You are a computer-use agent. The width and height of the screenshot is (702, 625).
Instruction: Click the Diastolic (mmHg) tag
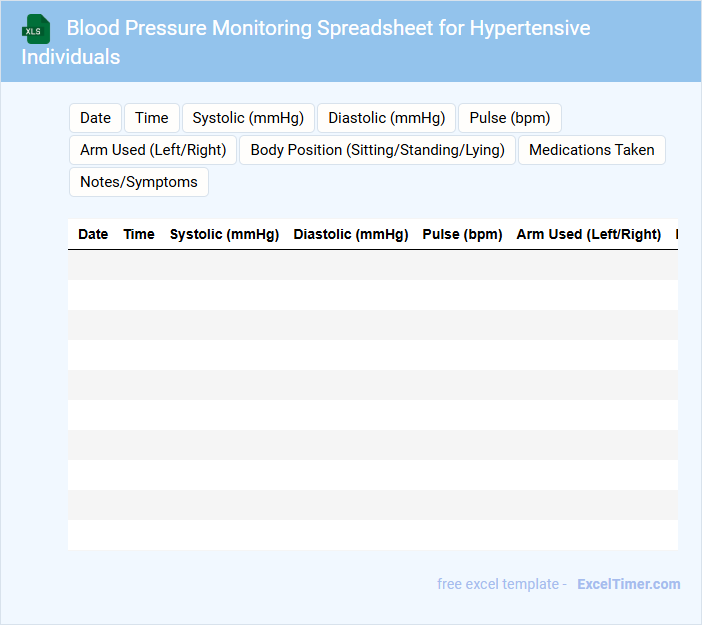387,118
